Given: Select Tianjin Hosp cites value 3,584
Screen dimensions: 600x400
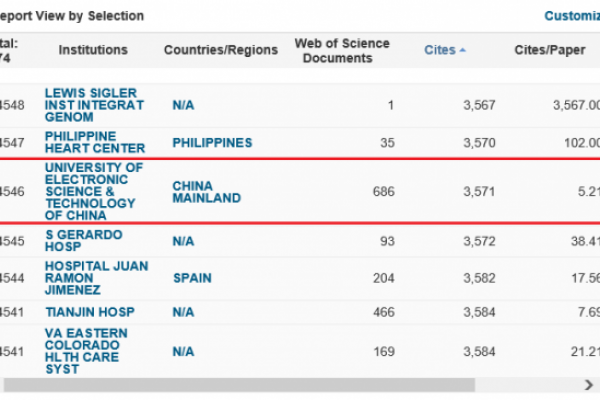Looking at the screenshot, I should tap(479, 312).
